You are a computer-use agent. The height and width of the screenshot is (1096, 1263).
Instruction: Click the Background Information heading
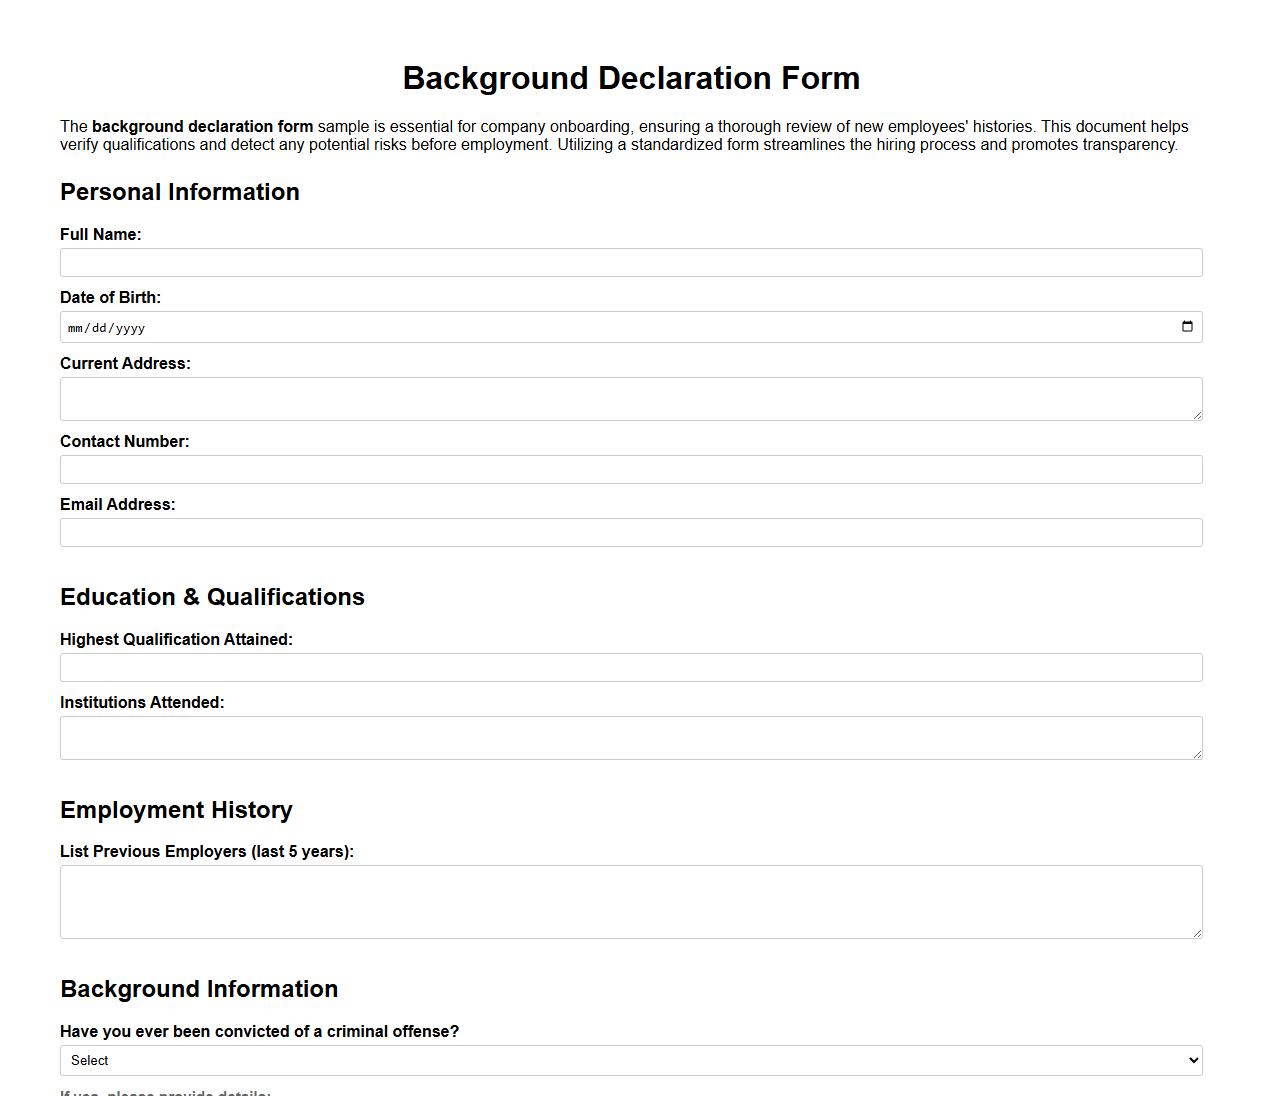tap(199, 989)
